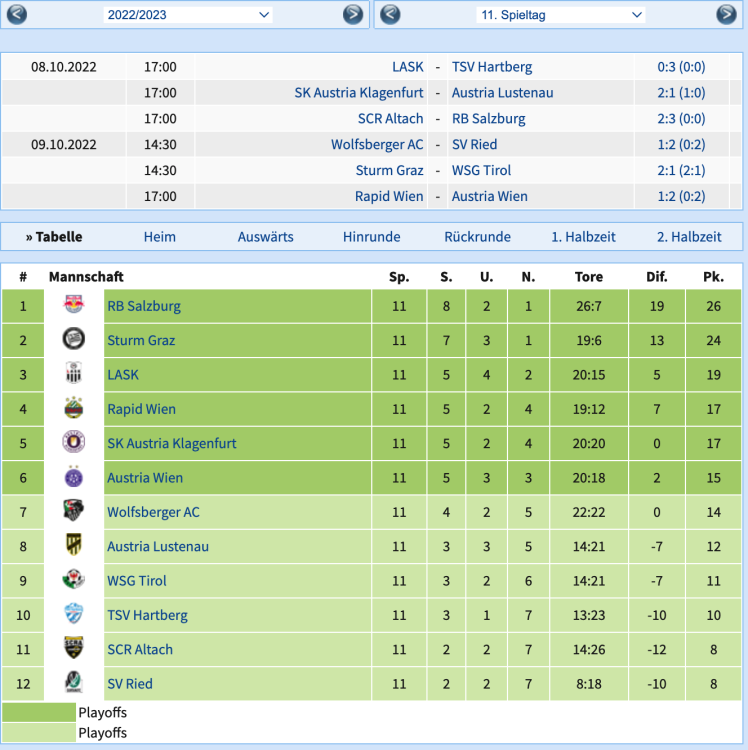Switch to the Auswärts table tab
The width and height of the screenshot is (748, 750).
click(x=266, y=237)
